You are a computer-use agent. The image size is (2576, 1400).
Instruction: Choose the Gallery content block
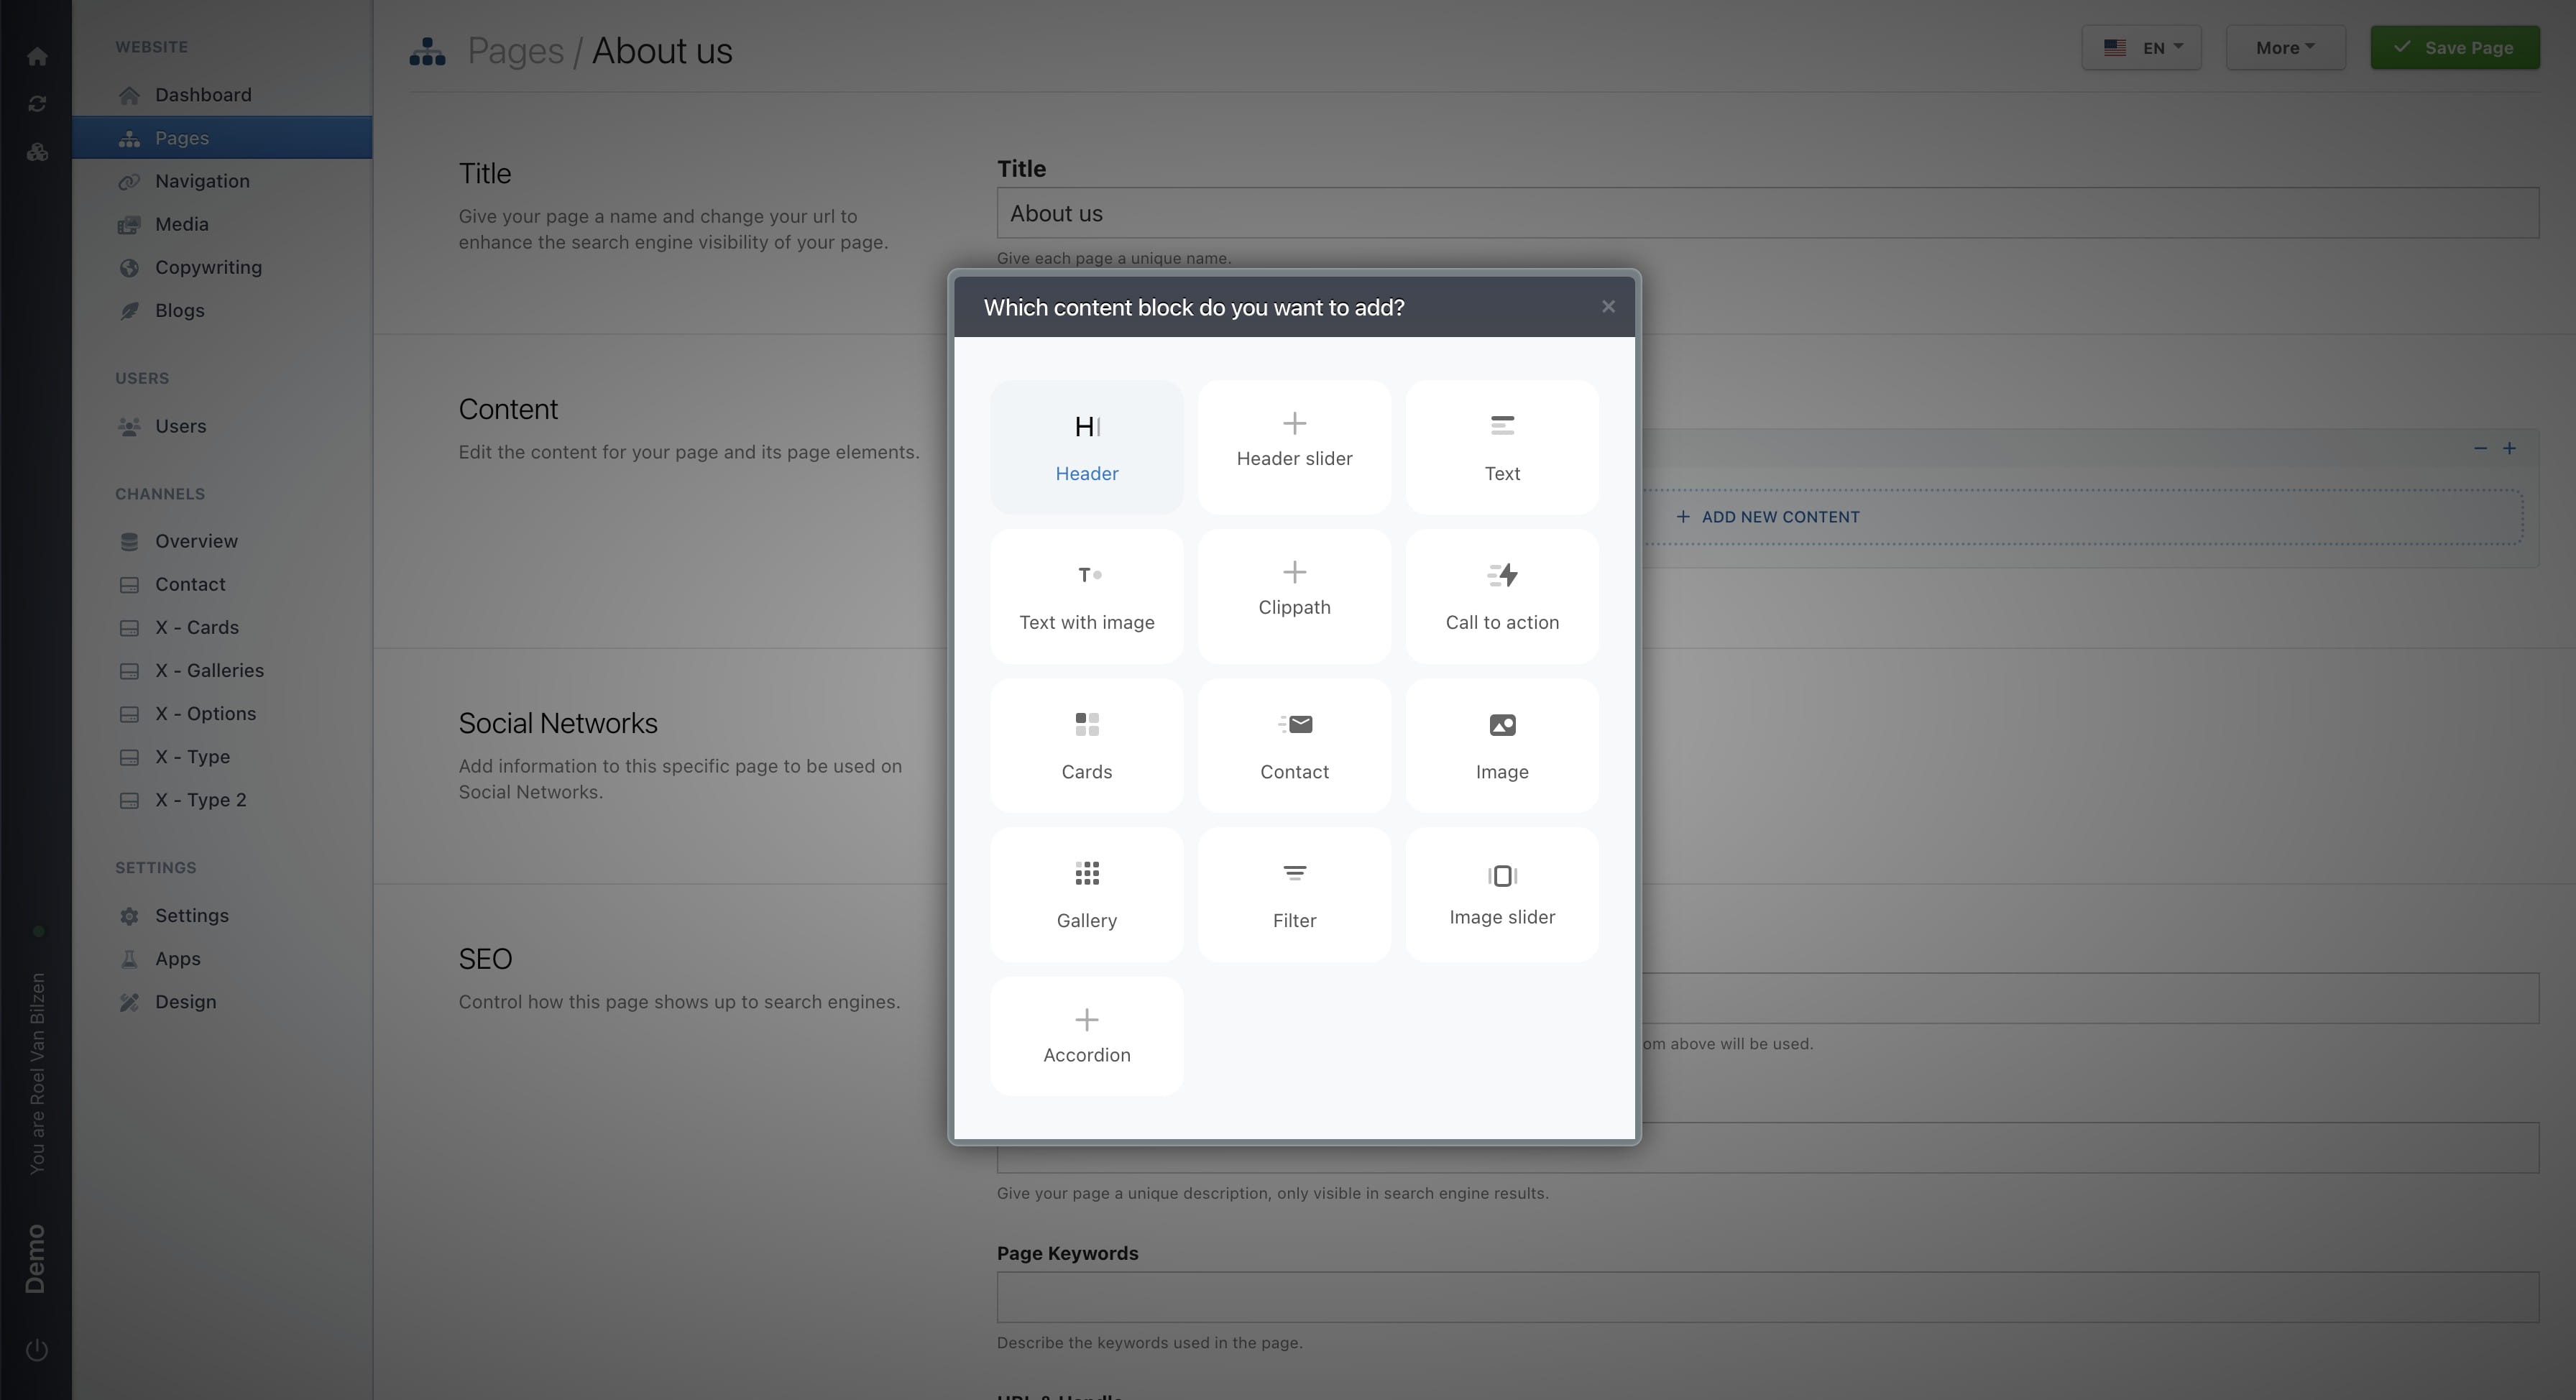(x=1086, y=894)
